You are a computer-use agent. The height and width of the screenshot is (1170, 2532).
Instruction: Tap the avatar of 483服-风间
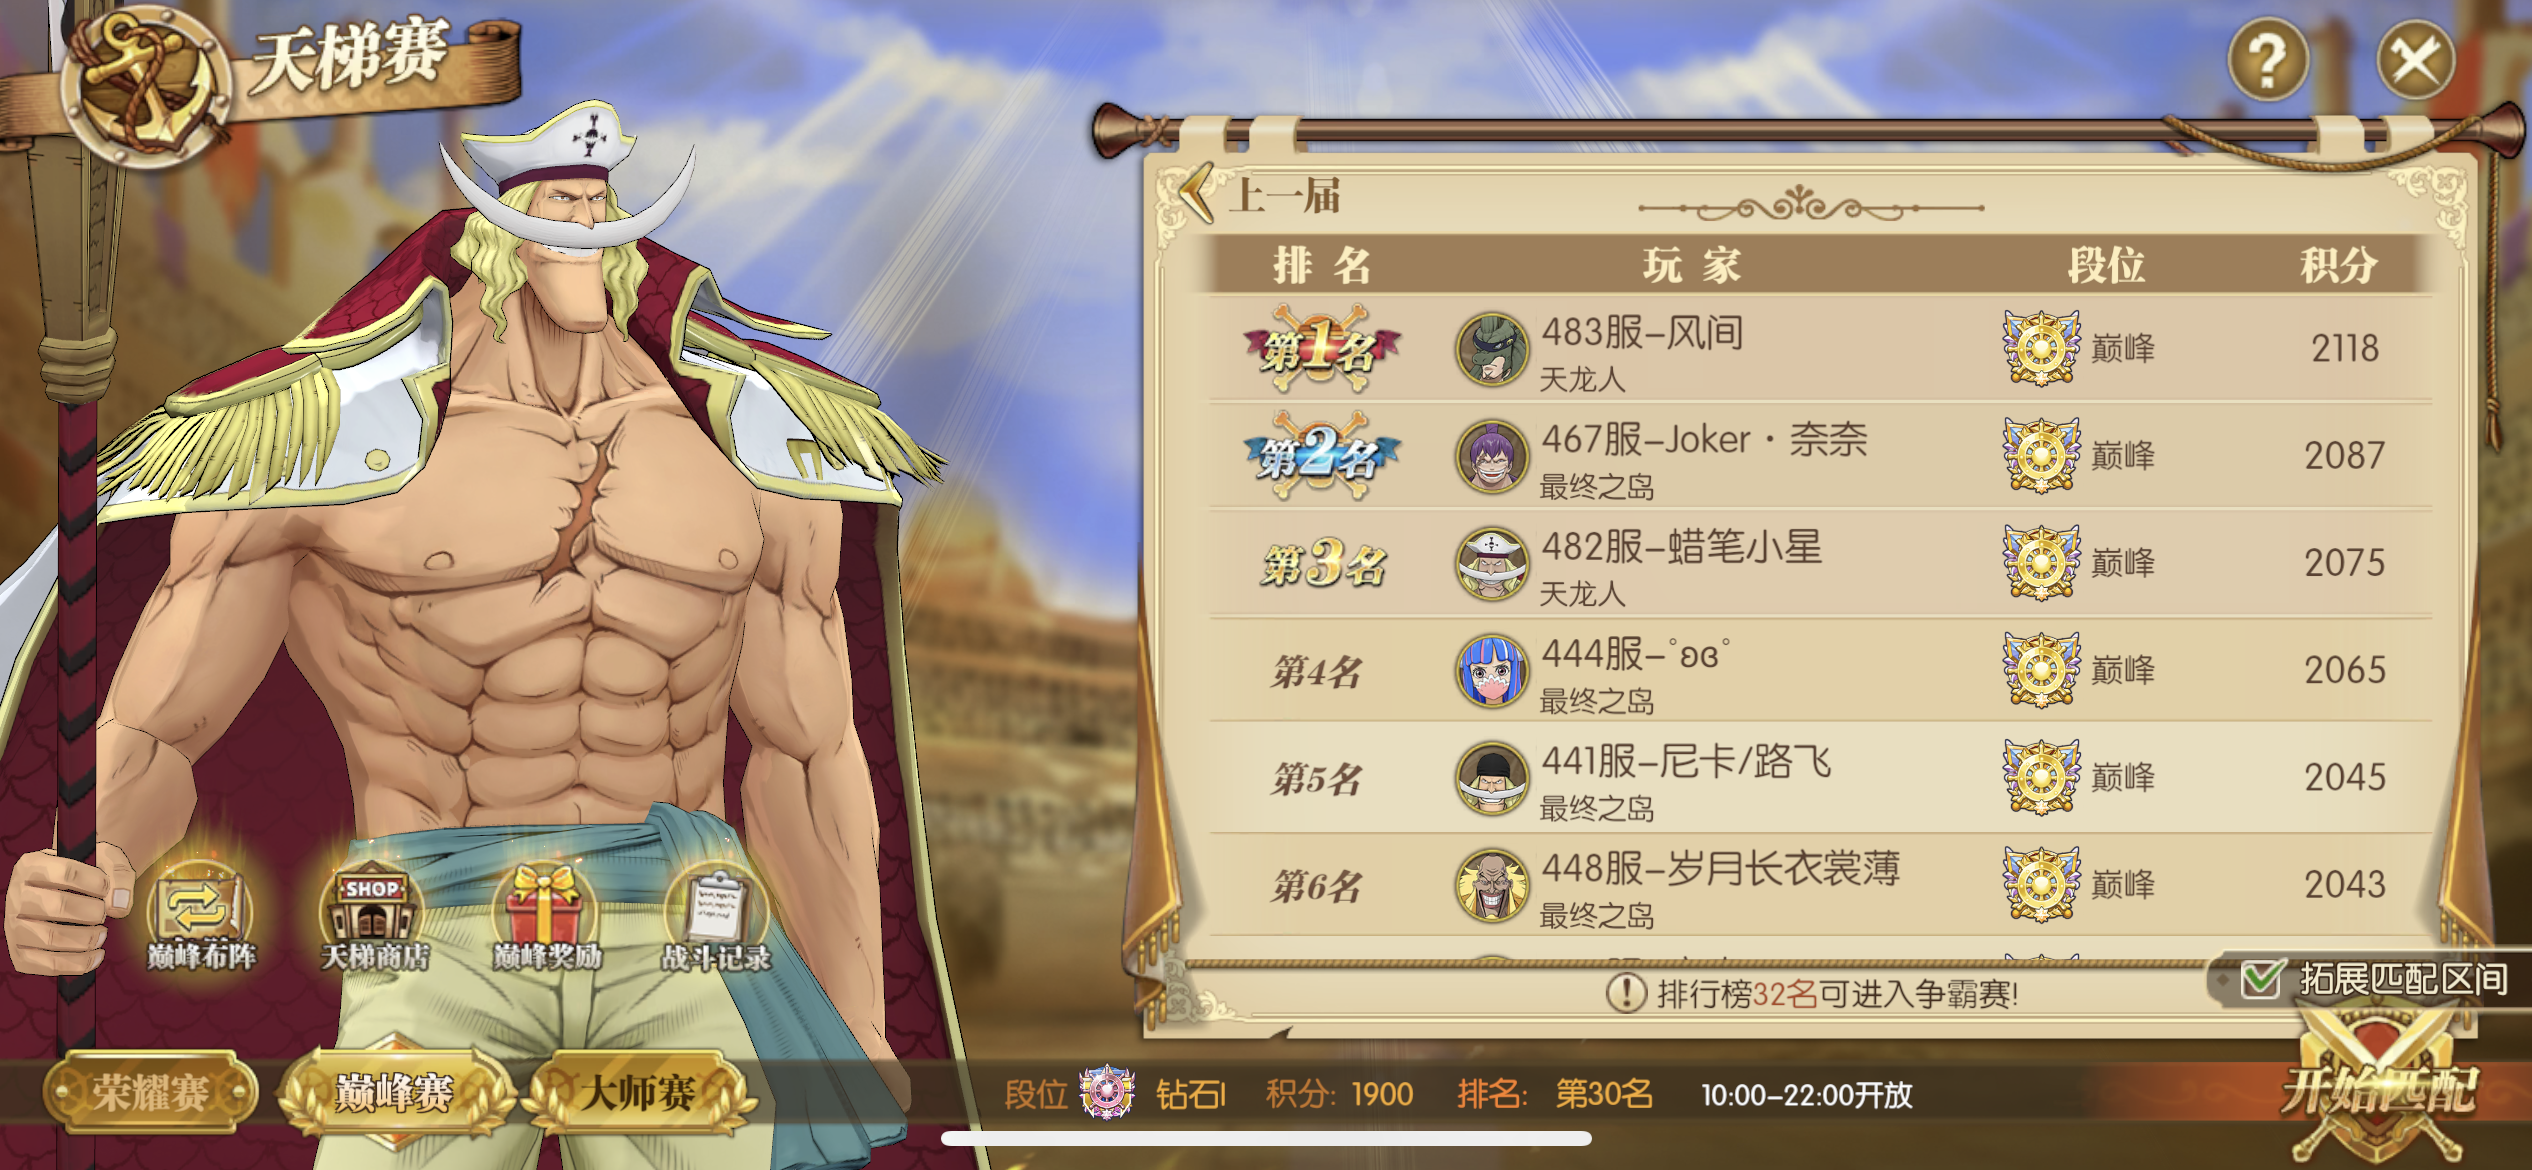[1492, 349]
